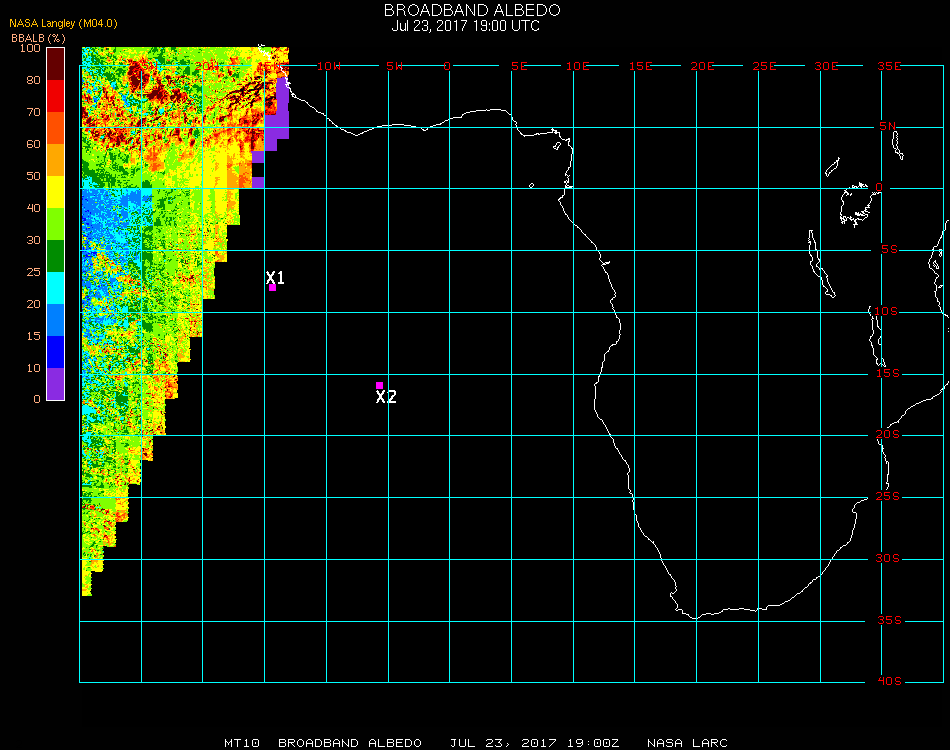
Task: Click the '20E' longitude label
Action: point(702,66)
